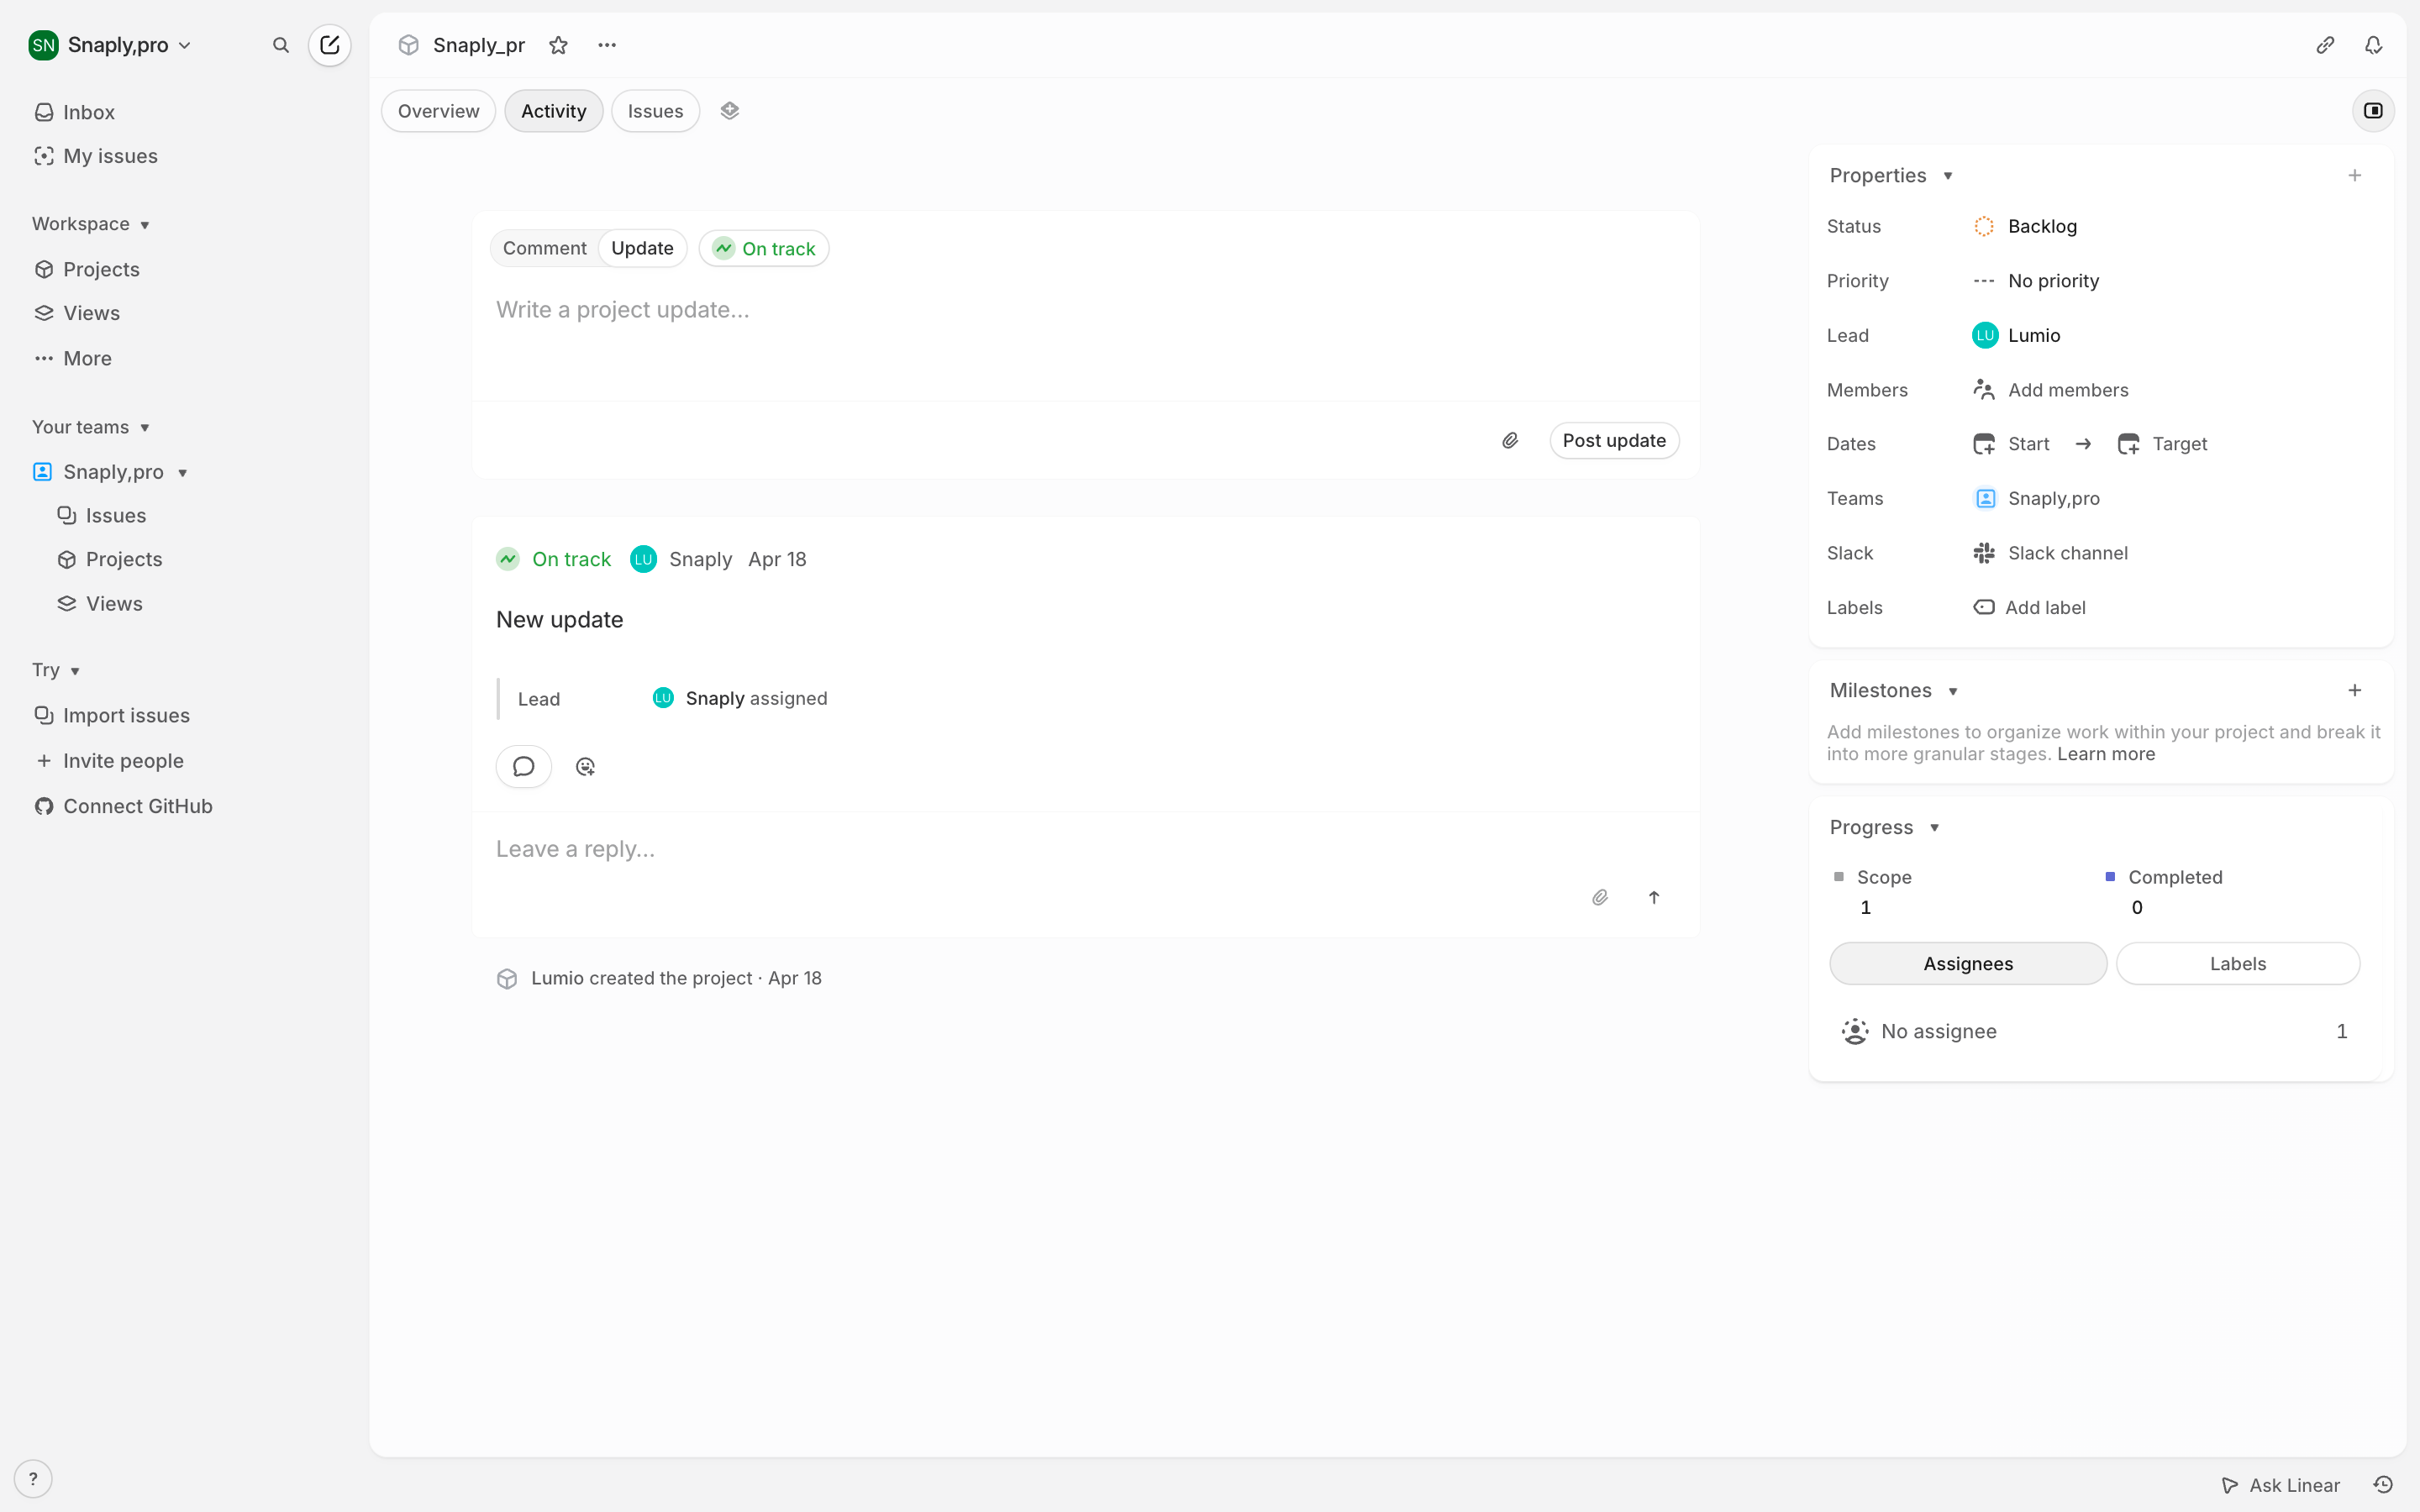Open the history clock icon at bottom

click(x=2383, y=1485)
